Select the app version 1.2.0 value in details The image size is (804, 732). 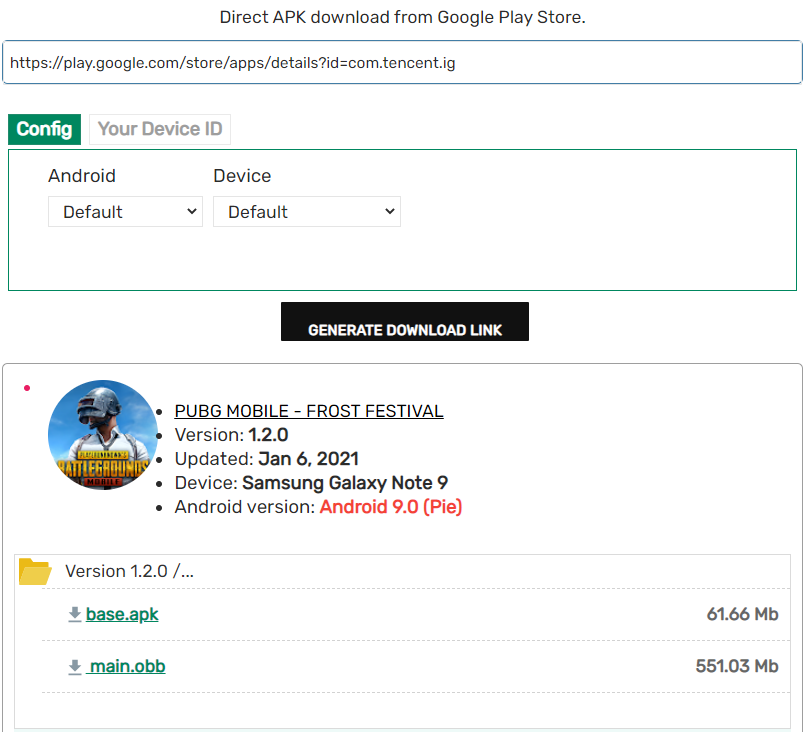pos(268,435)
